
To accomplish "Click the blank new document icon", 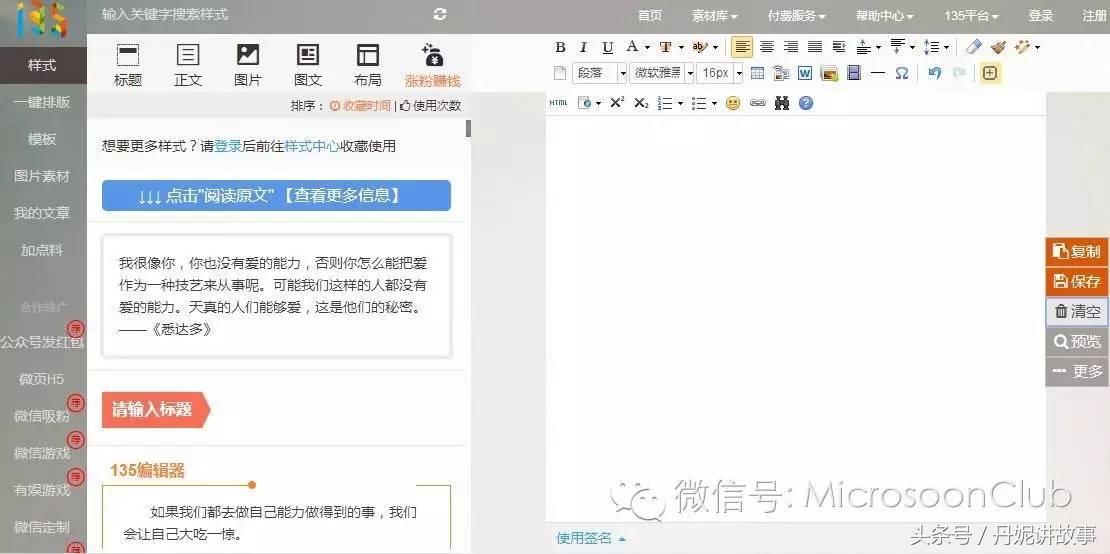I will (560, 73).
